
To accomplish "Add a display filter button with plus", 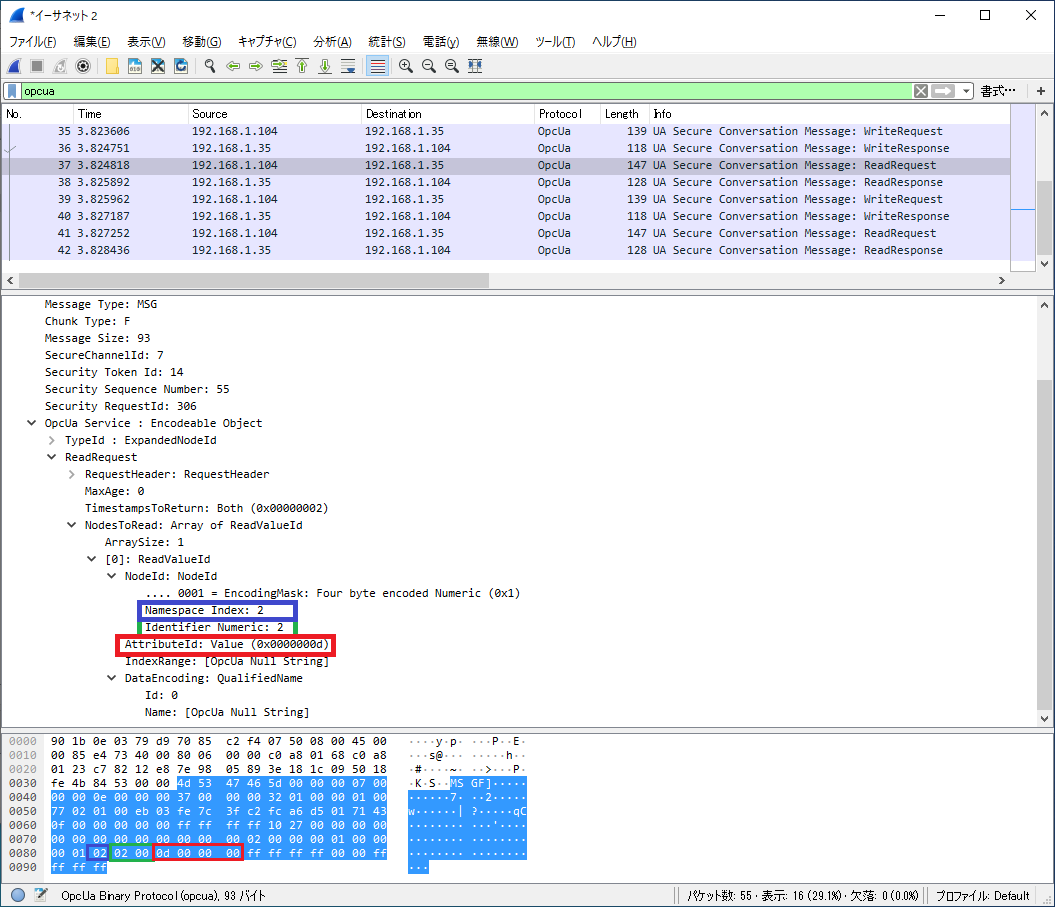I will 1040,91.
